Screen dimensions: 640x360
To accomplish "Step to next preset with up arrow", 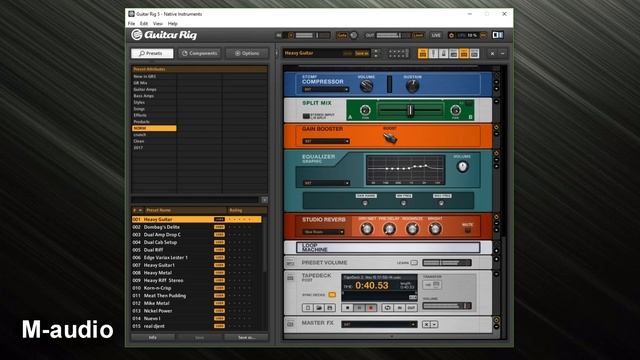I will point(376,51).
